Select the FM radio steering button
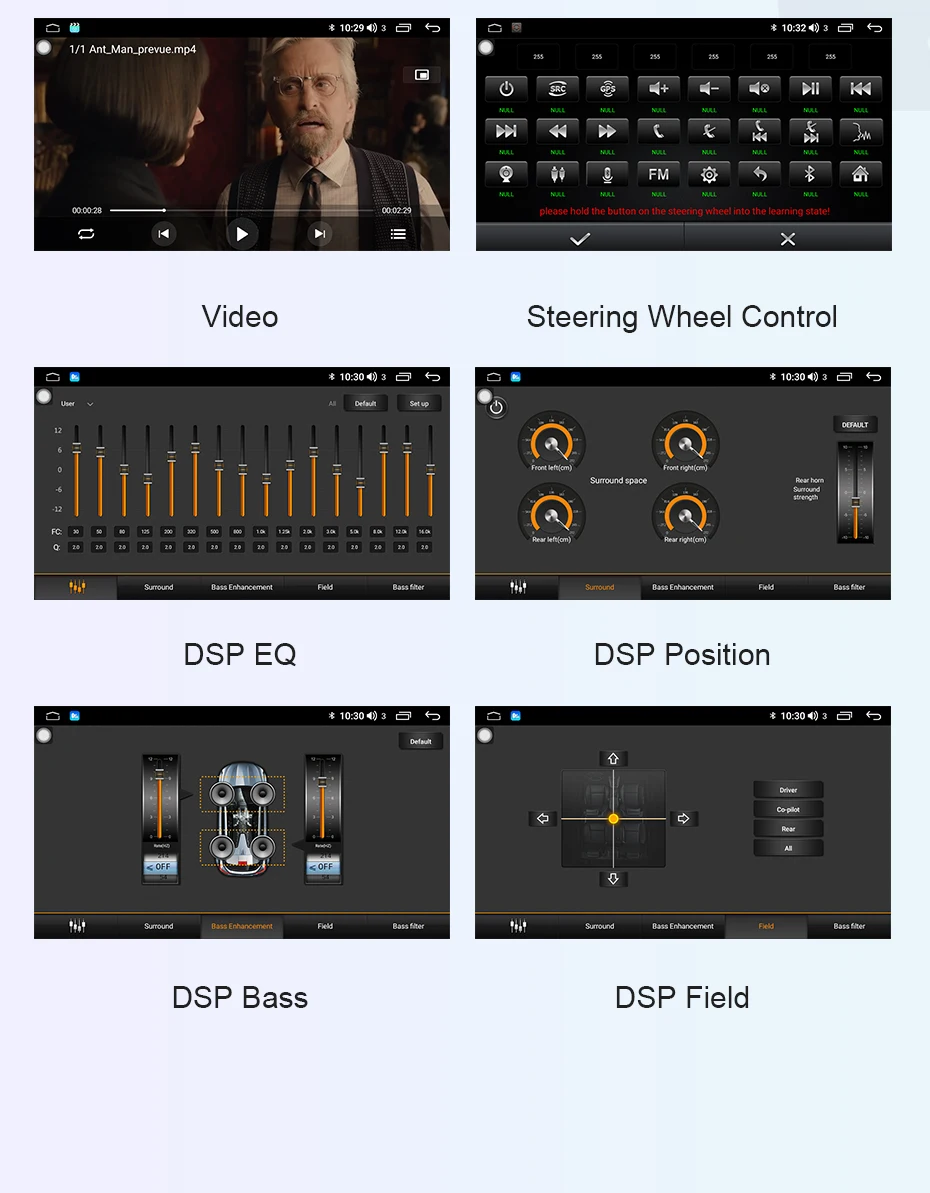This screenshot has width=930, height=1193. (x=658, y=174)
